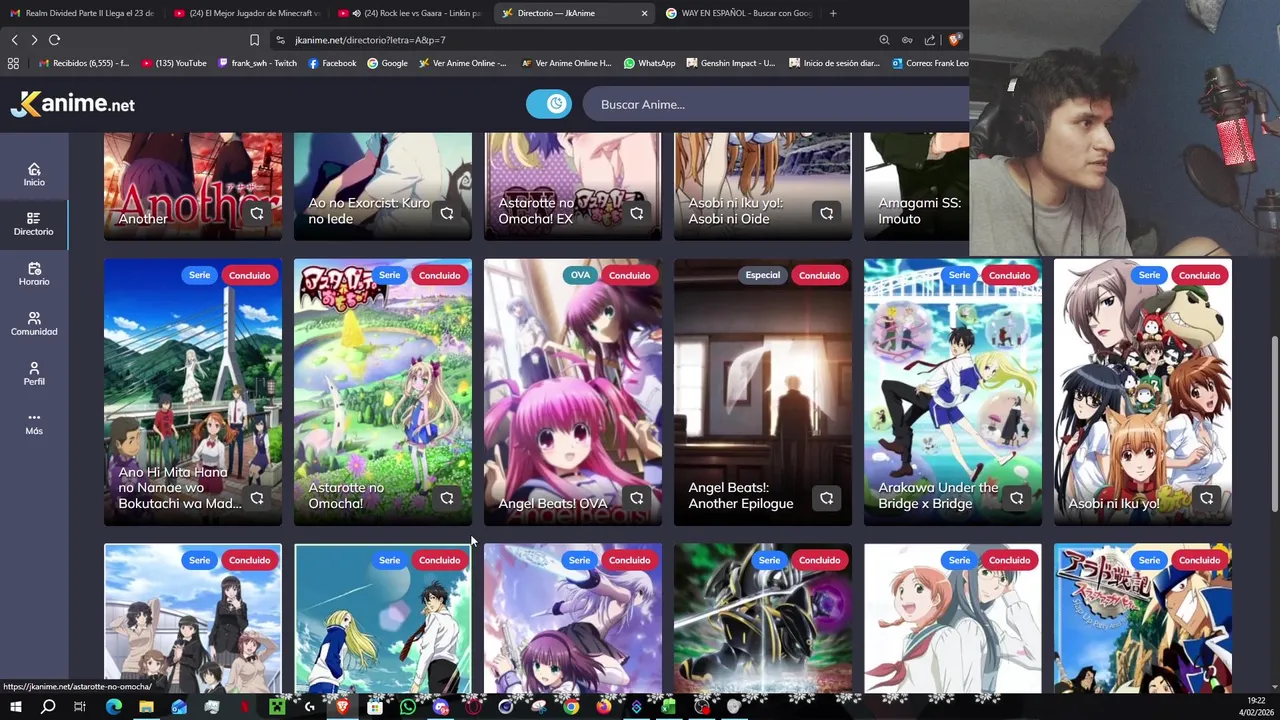1280x720 pixels.
Task: Click the share icon in address bar
Action: tap(930, 40)
